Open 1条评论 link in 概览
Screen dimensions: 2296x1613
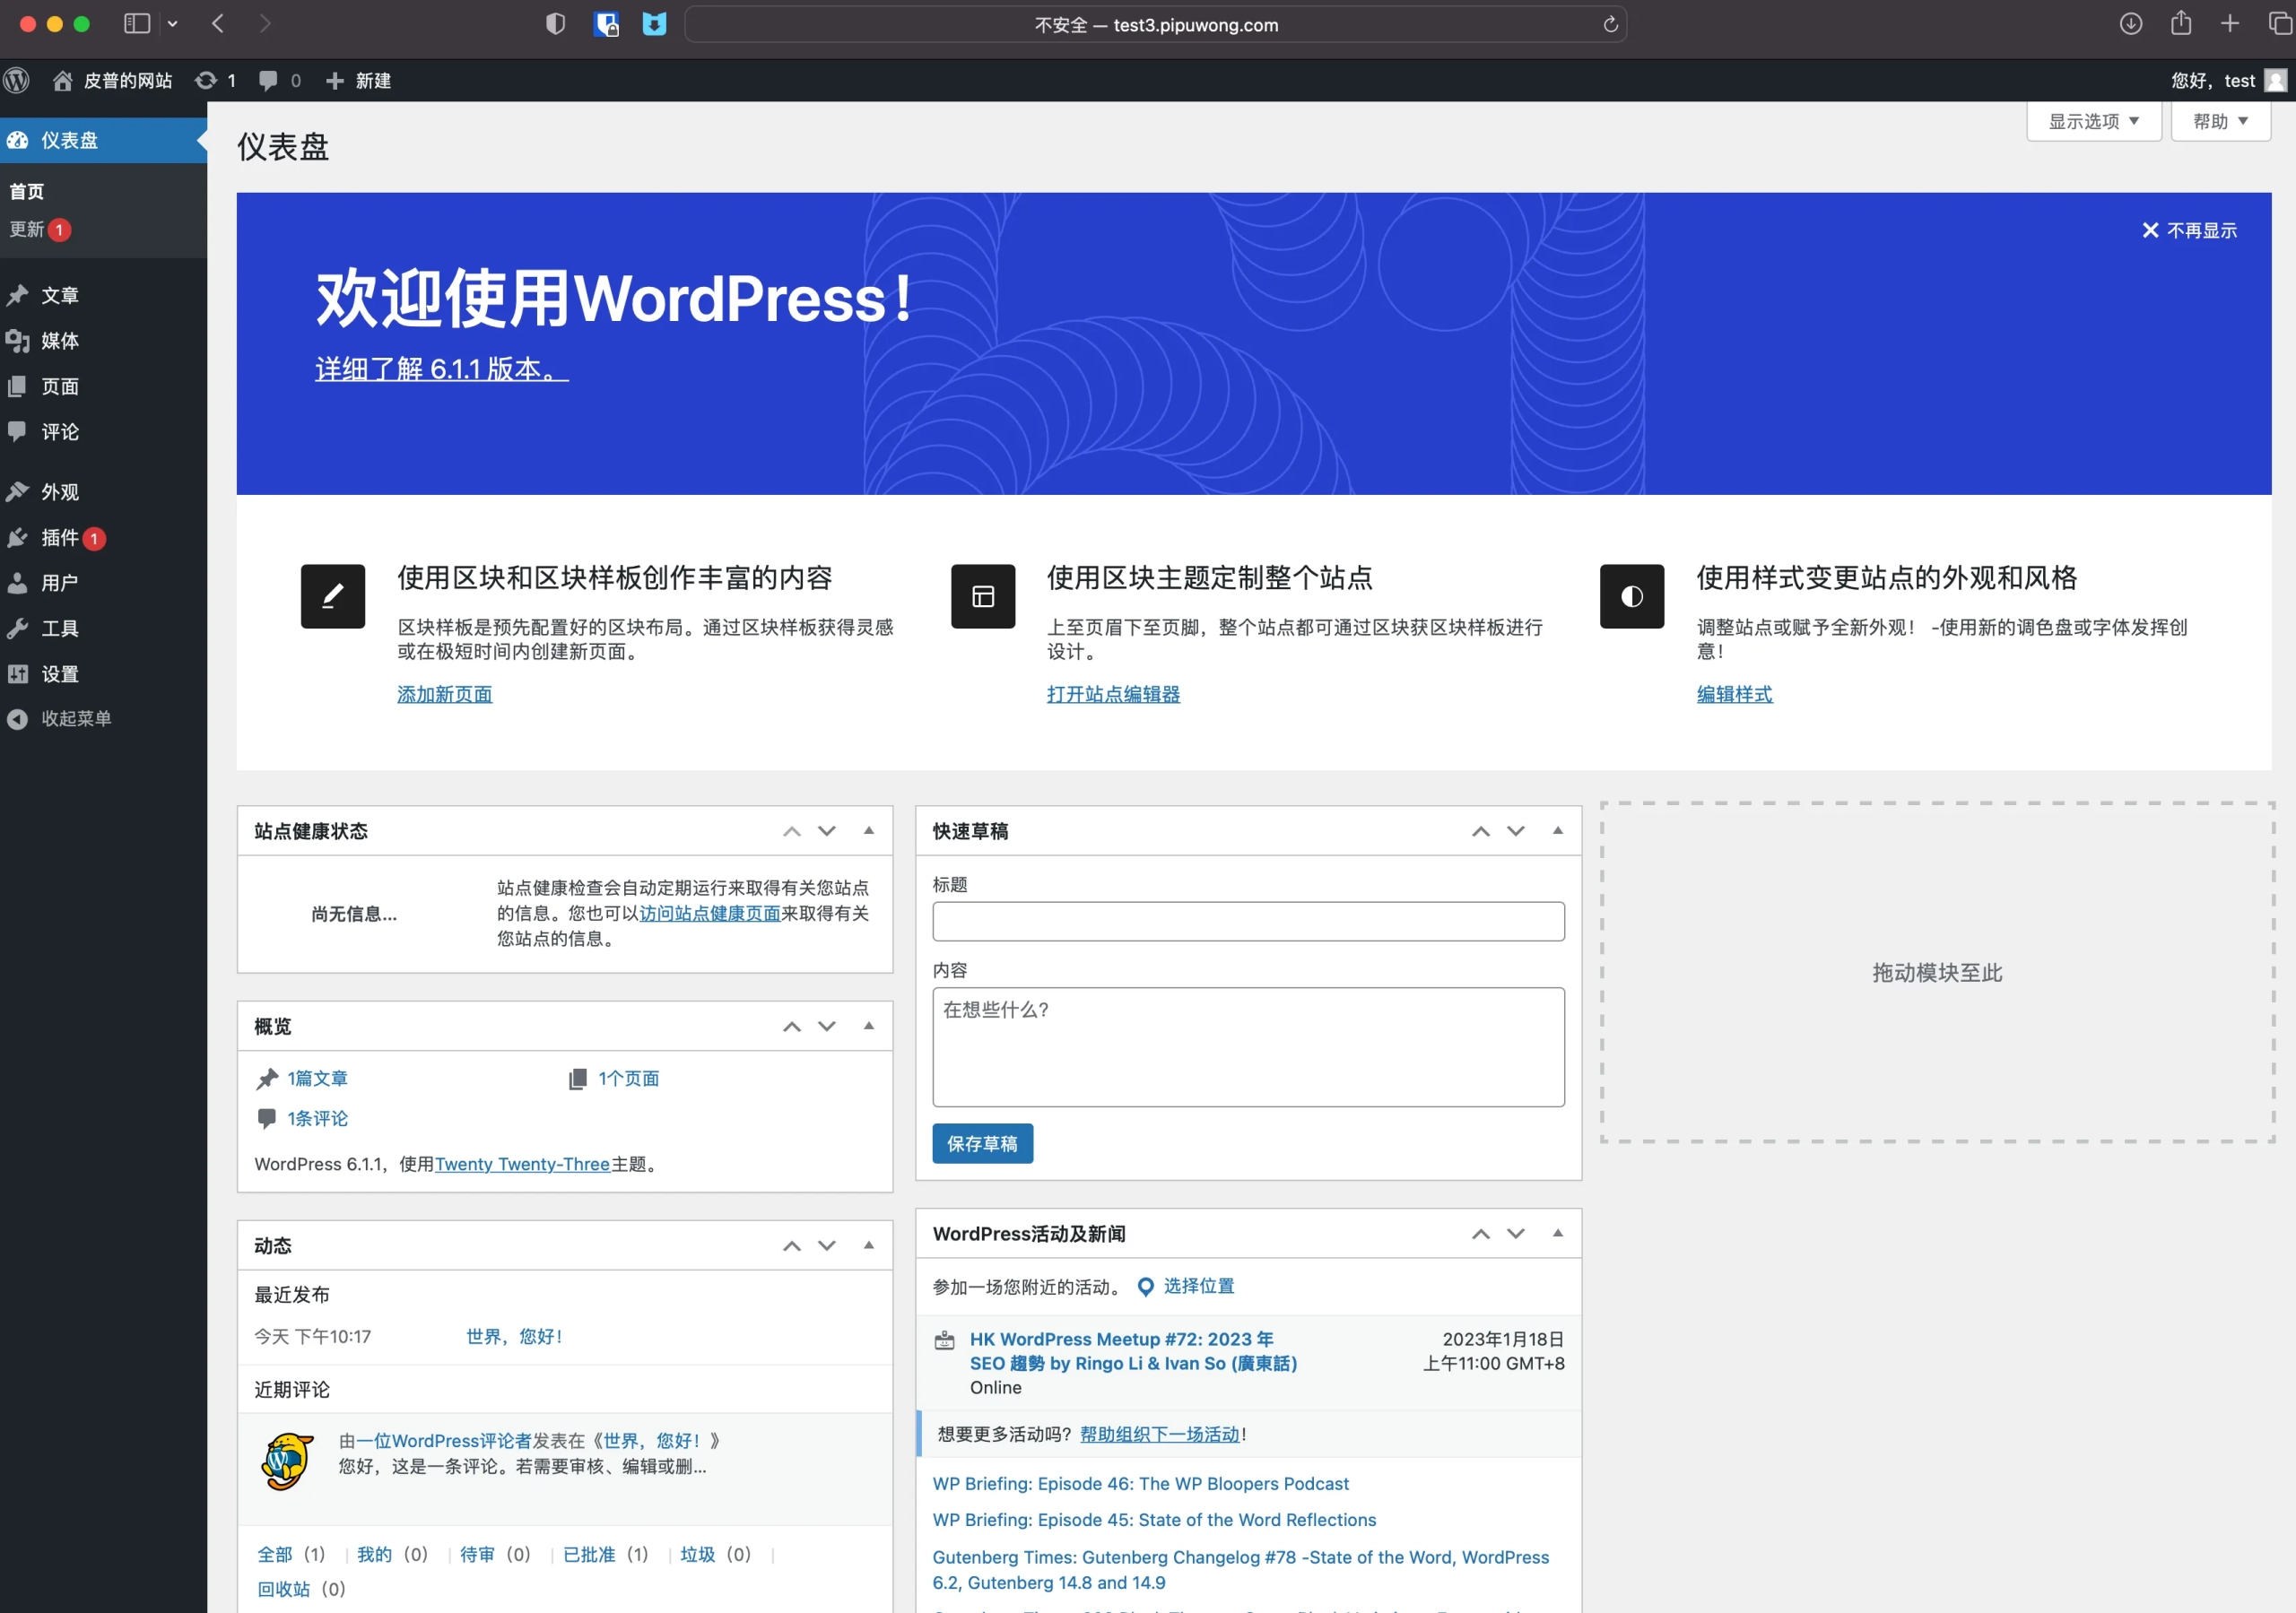[317, 1118]
